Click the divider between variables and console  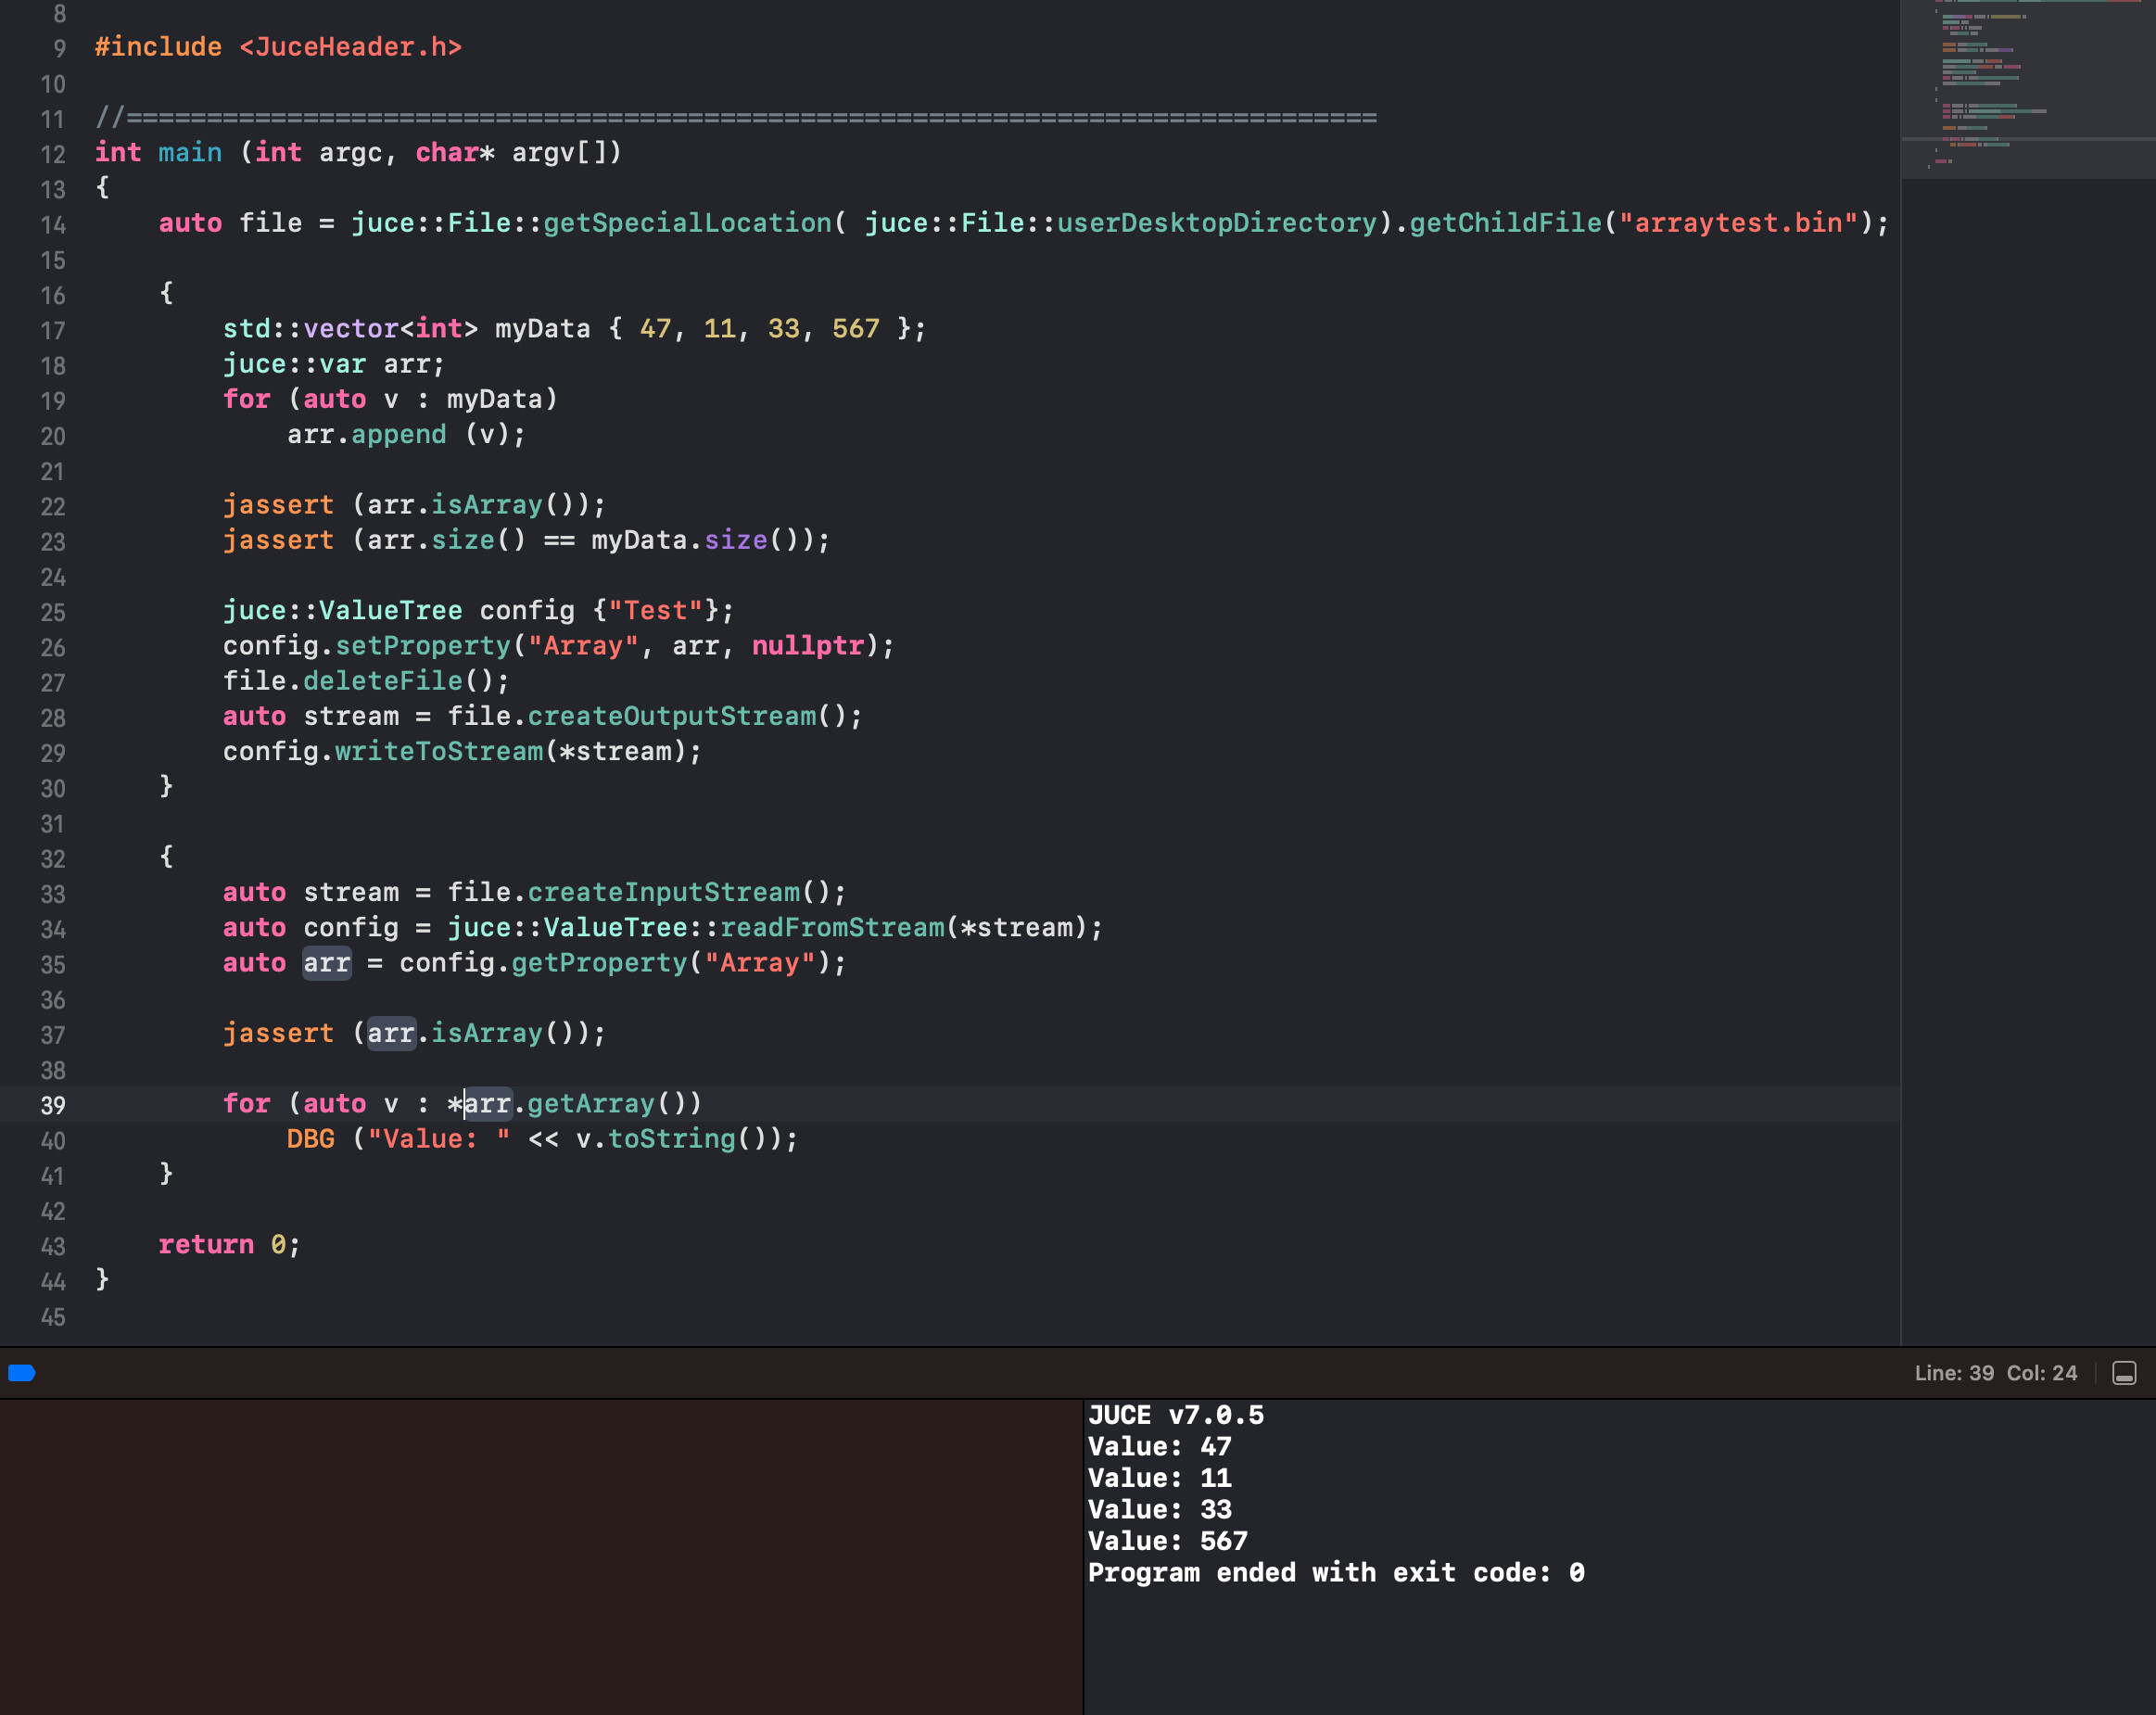(1084, 1557)
